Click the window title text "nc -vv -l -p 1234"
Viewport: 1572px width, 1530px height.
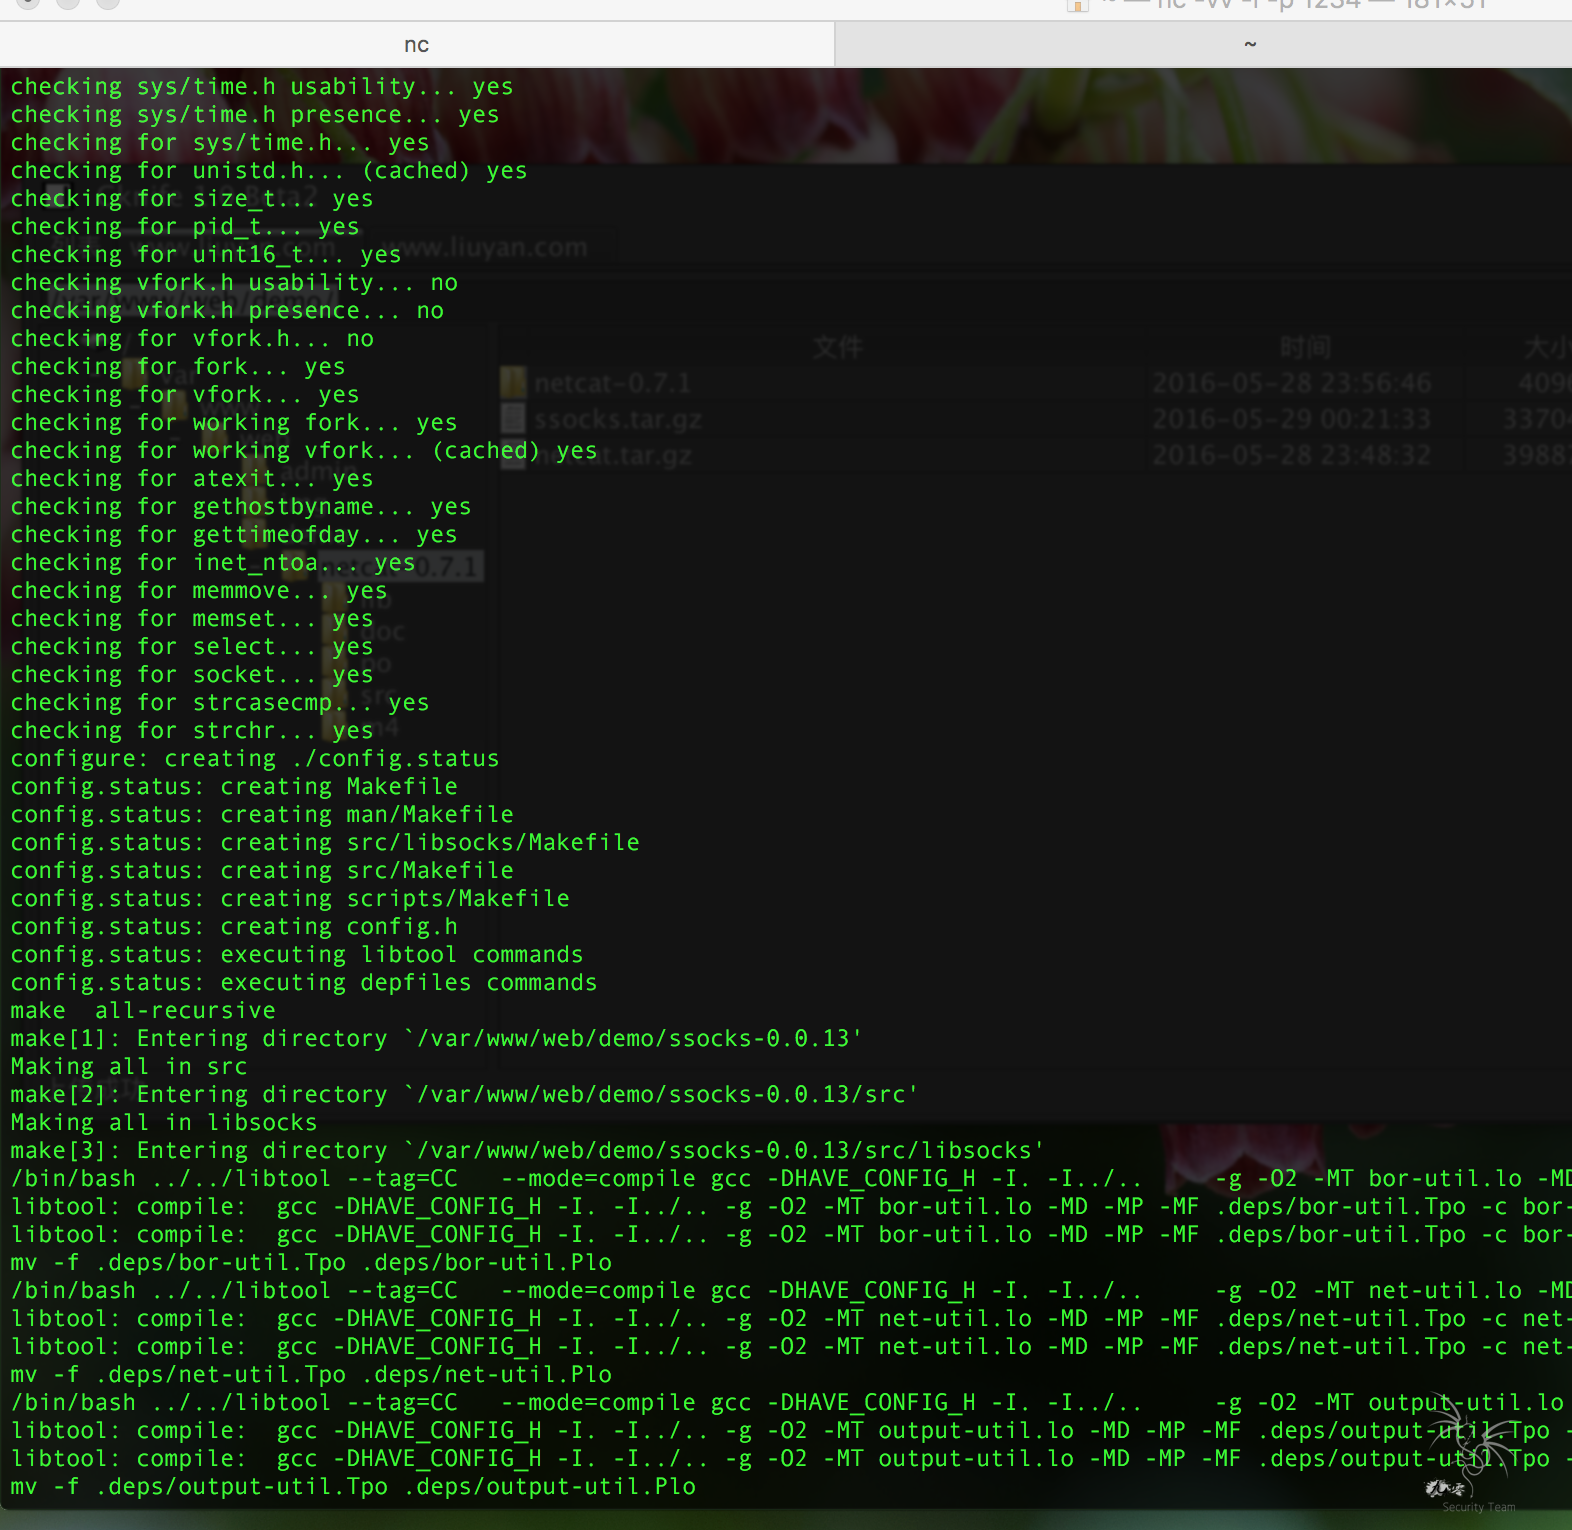click(1260, 5)
